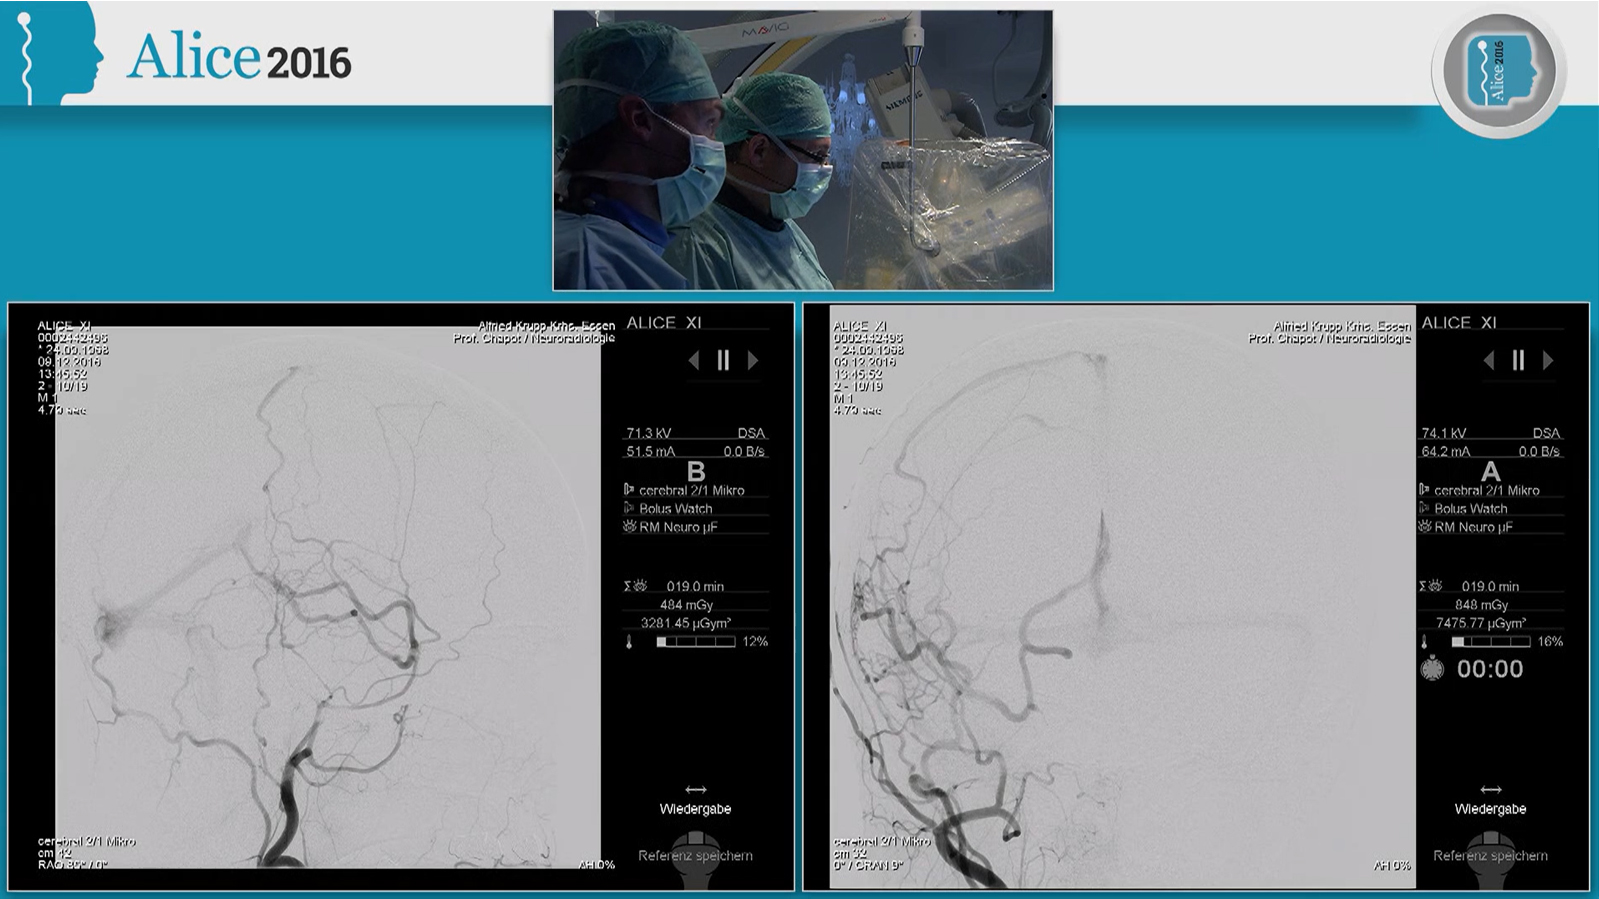
Task: Click the thermometer icon in plane A panel
Action: [x=1425, y=642]
